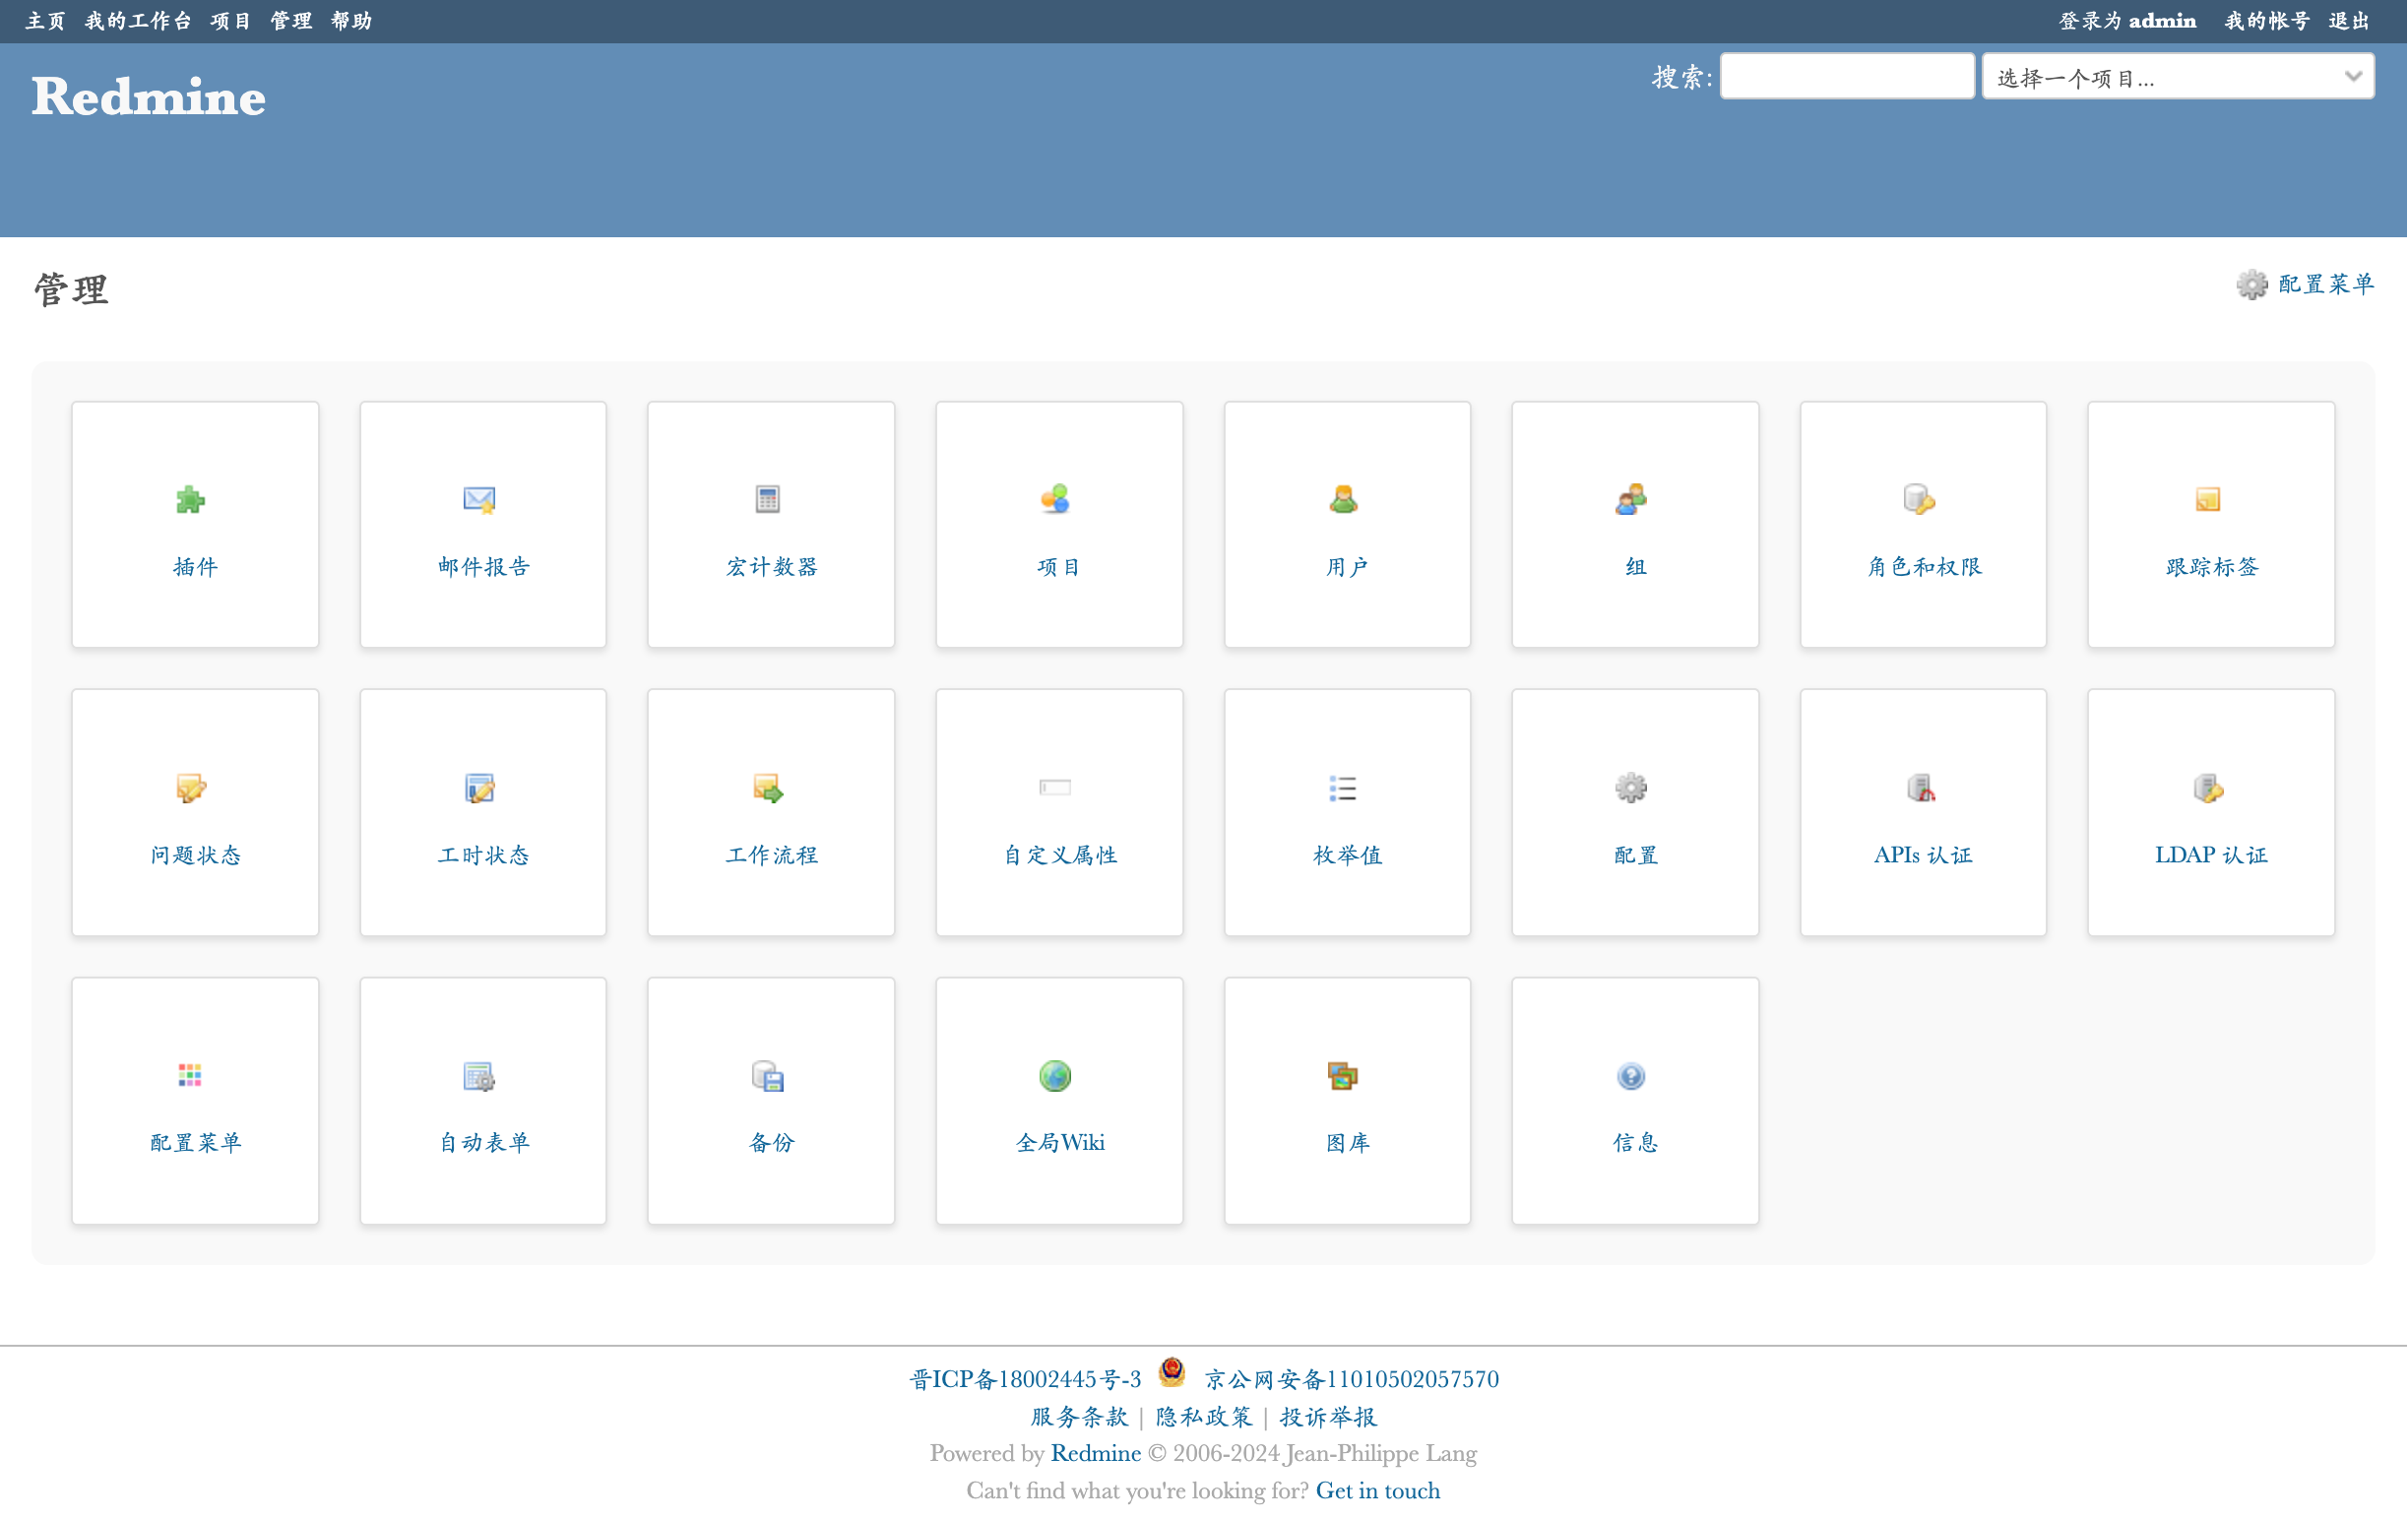Image resolution: width=2408 pixels, height=1520 pixels.
Task: Click the 备份 (backup) disk icon
Action: pyautogui.click(x=767, y=1076)
